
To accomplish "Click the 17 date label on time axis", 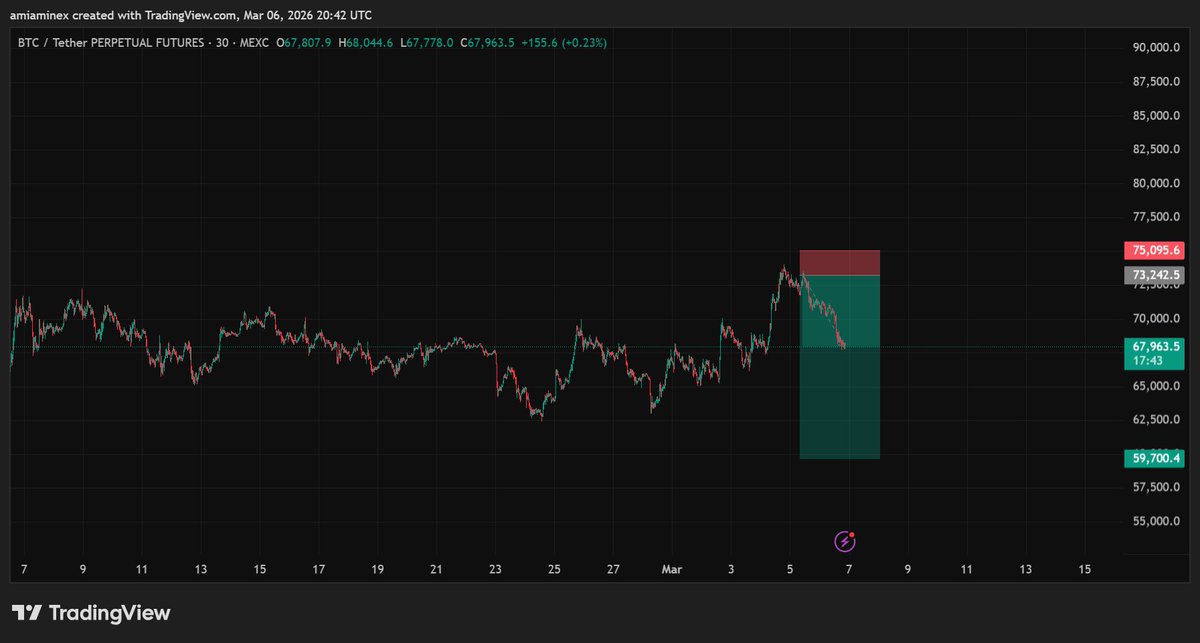I will [319, 569].
